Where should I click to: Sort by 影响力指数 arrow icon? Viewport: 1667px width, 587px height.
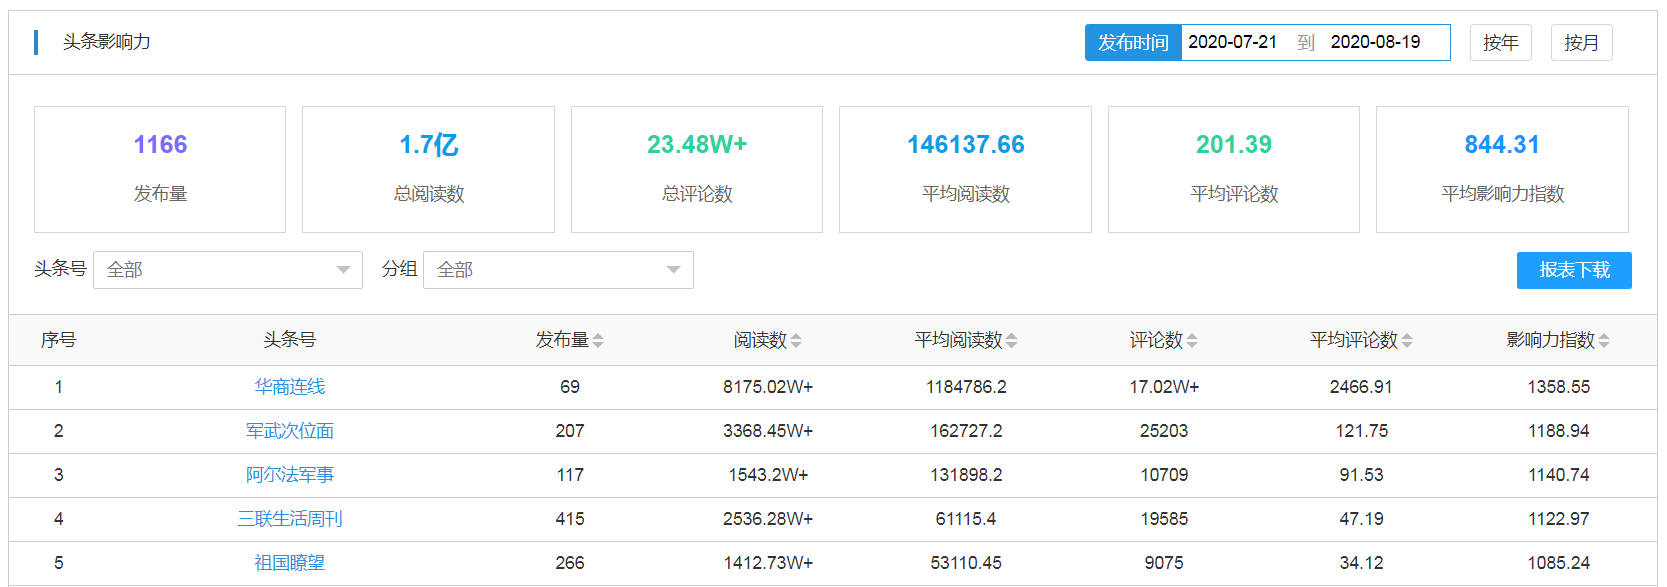tap(1604, 341)
